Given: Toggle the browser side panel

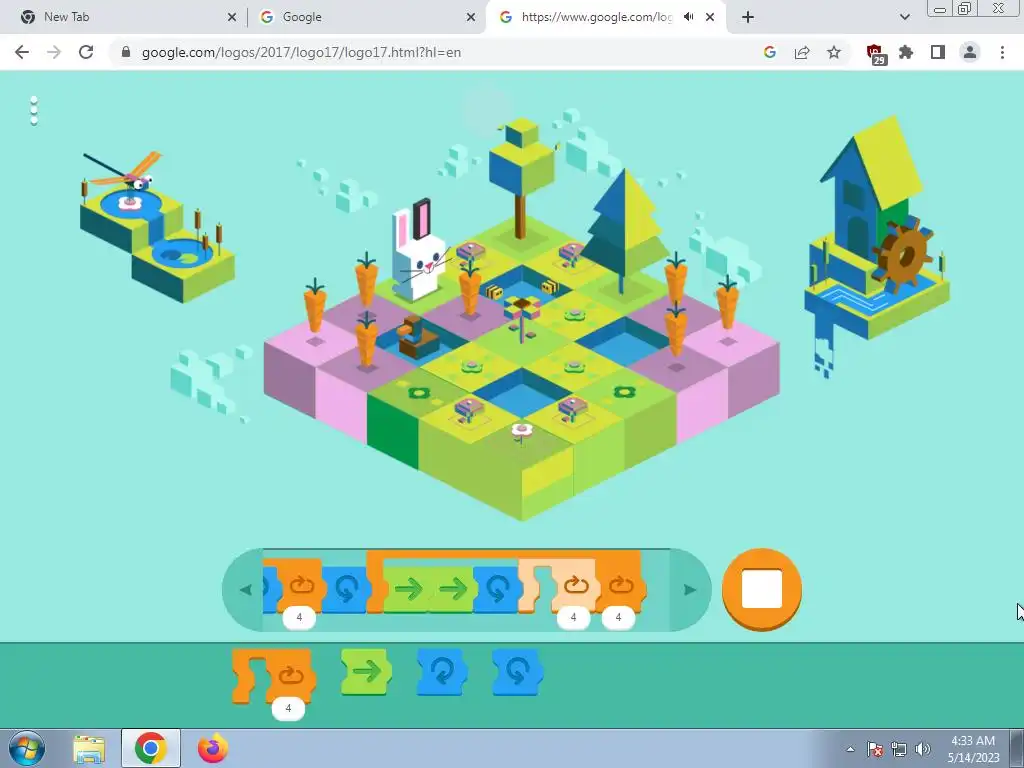Looking at the screenshot, I should [938, 52].
